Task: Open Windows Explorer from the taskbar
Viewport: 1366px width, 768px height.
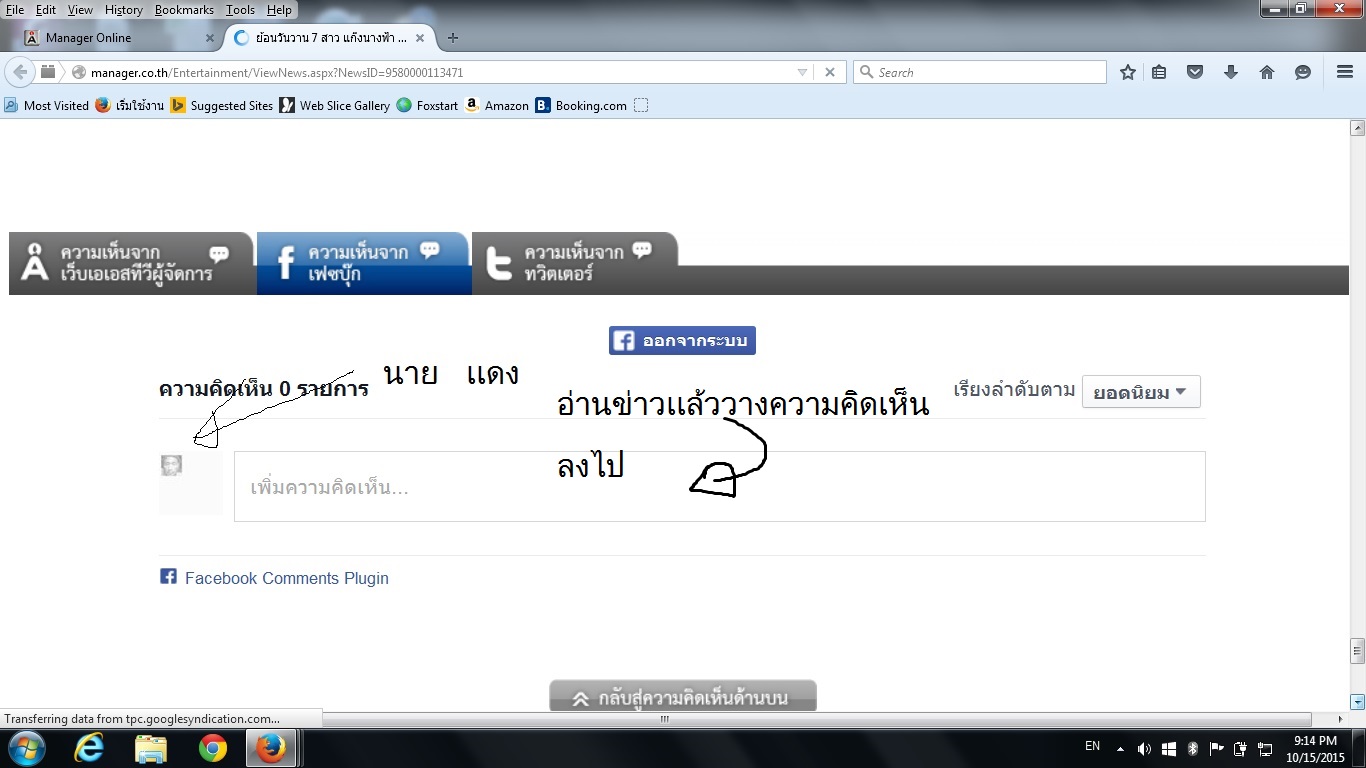Action: [151, 748]
